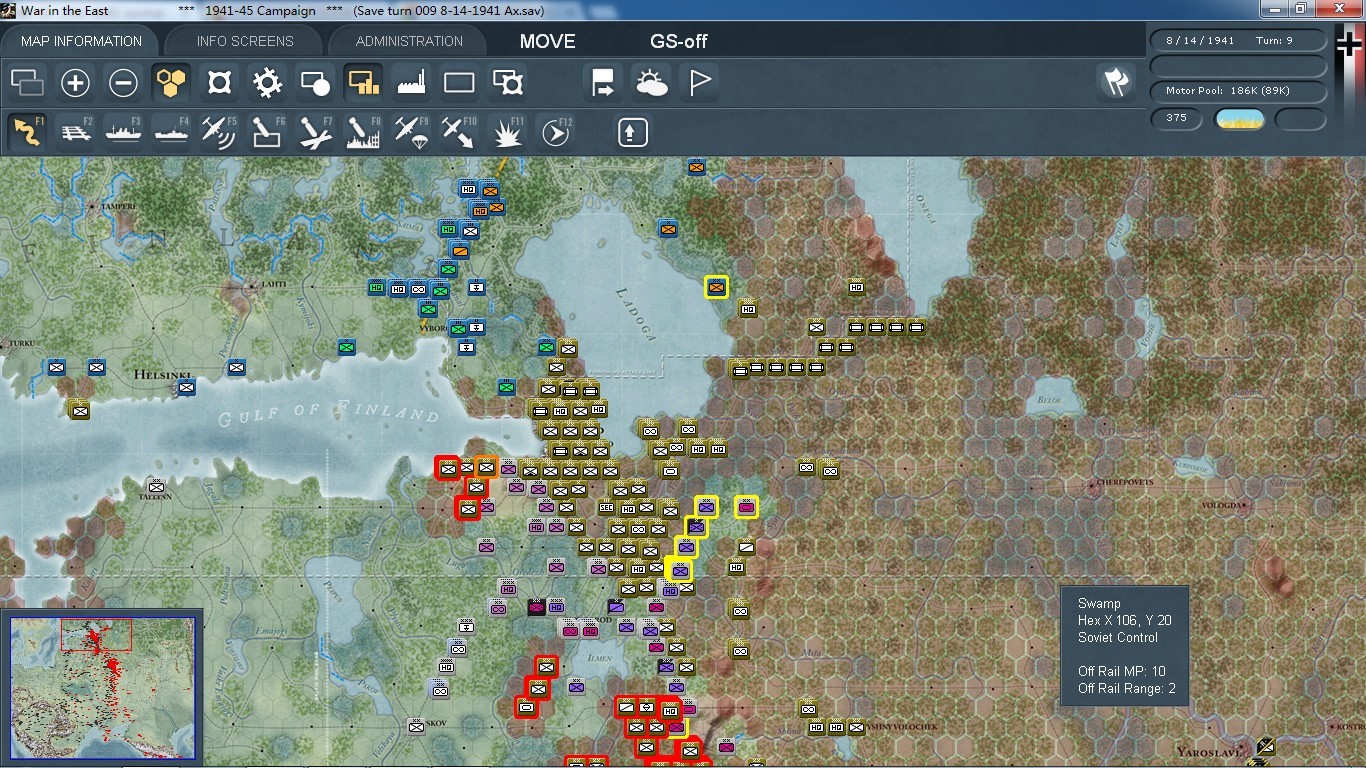Click the outlined pennant flag icon
The height and width of the screenshot is (768, 1366).
click(x=700, y=82)
